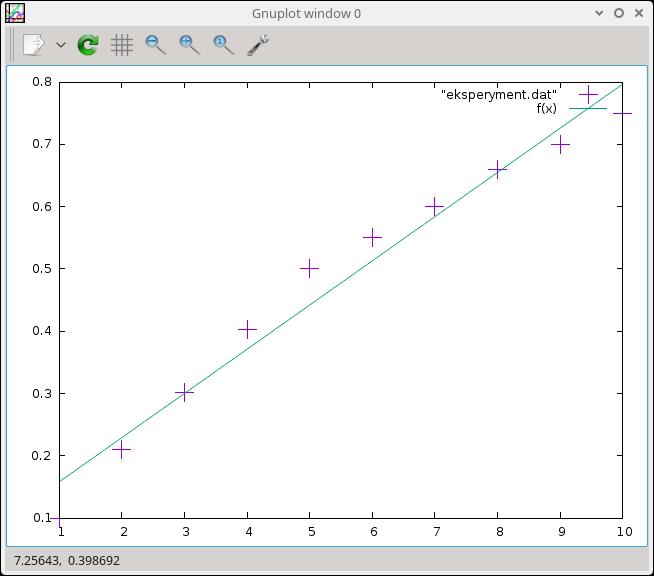The height and width of the screenshot is (576, 654).
Task: Maximize the window with the circle button
Action: pos(619,13)
